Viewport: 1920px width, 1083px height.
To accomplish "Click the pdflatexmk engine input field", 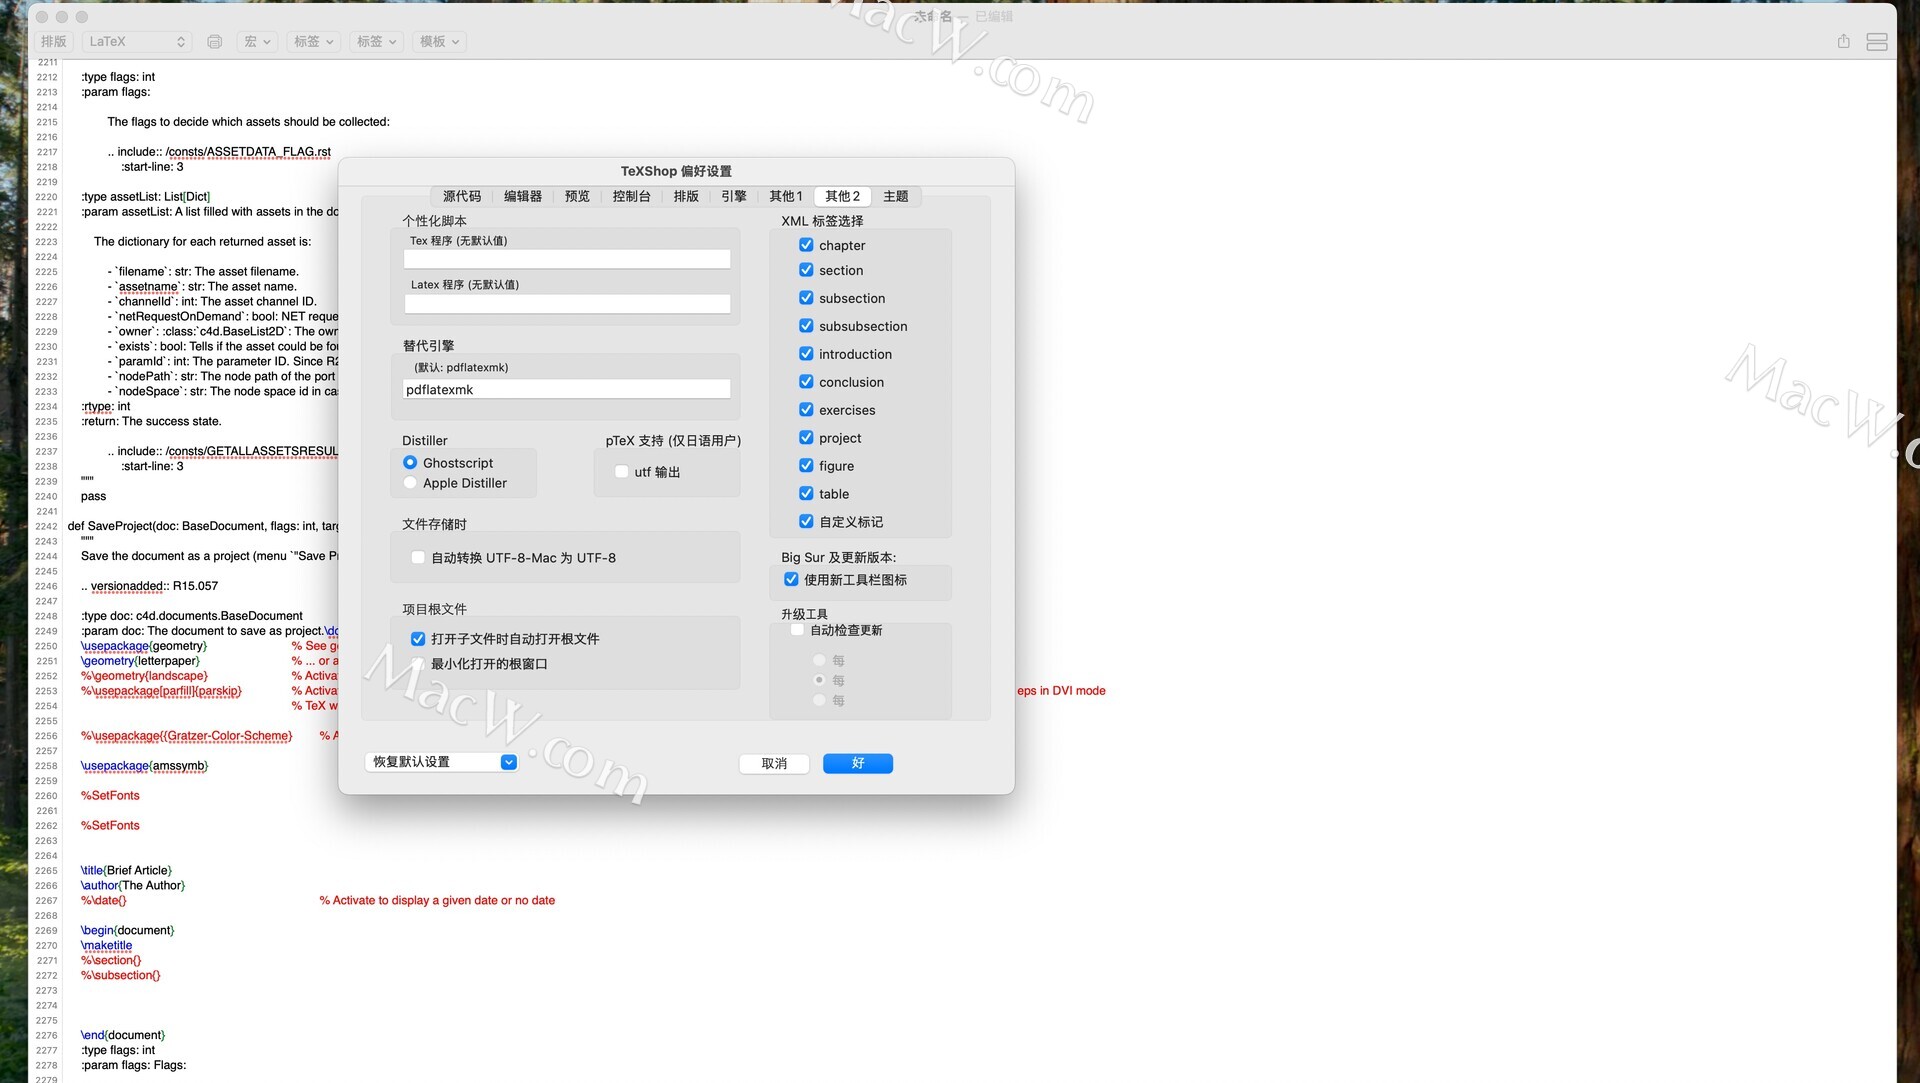I will click(567, 390).
